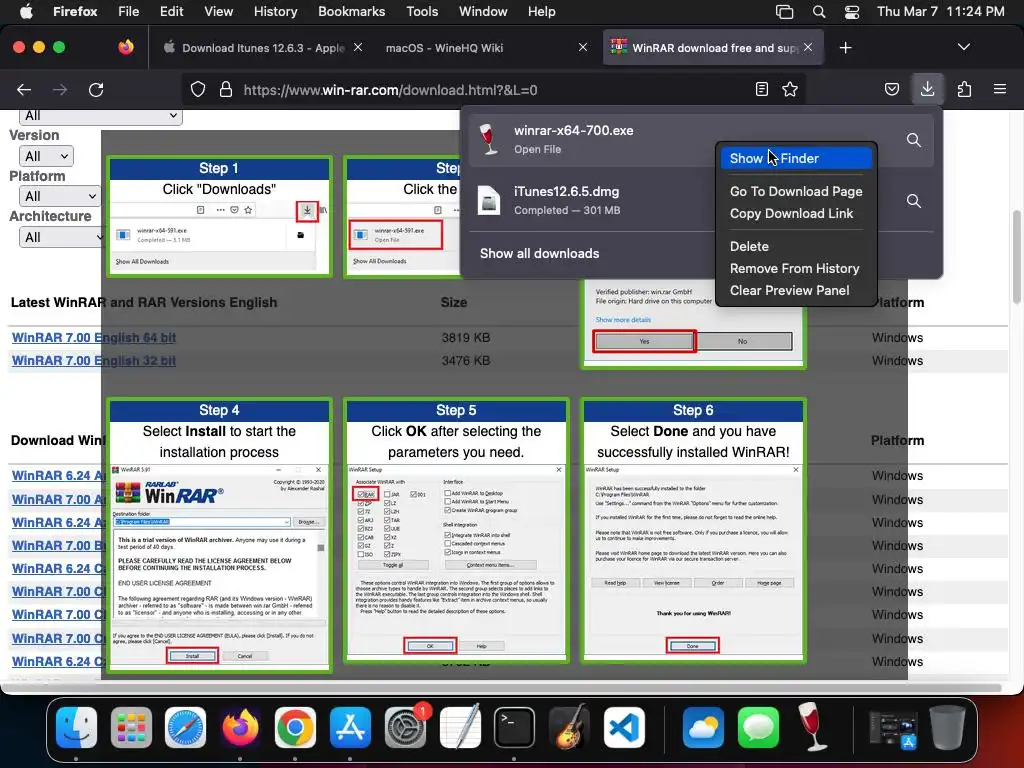
Task: Open Visual Studio Code from the Dock
Action: point(624,727)
